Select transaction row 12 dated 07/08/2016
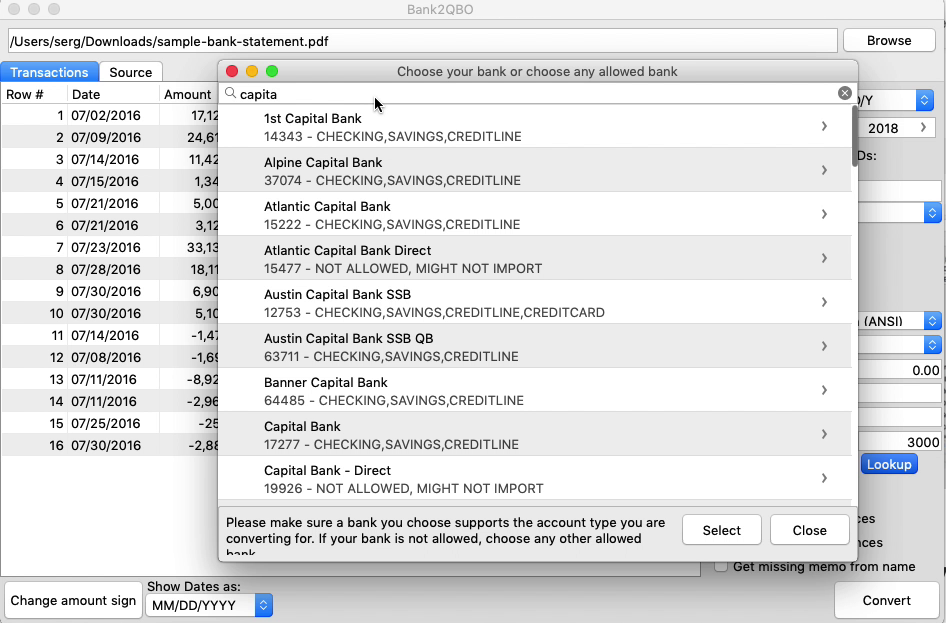Viewport: 946px width, 623px height. (110, 357)
